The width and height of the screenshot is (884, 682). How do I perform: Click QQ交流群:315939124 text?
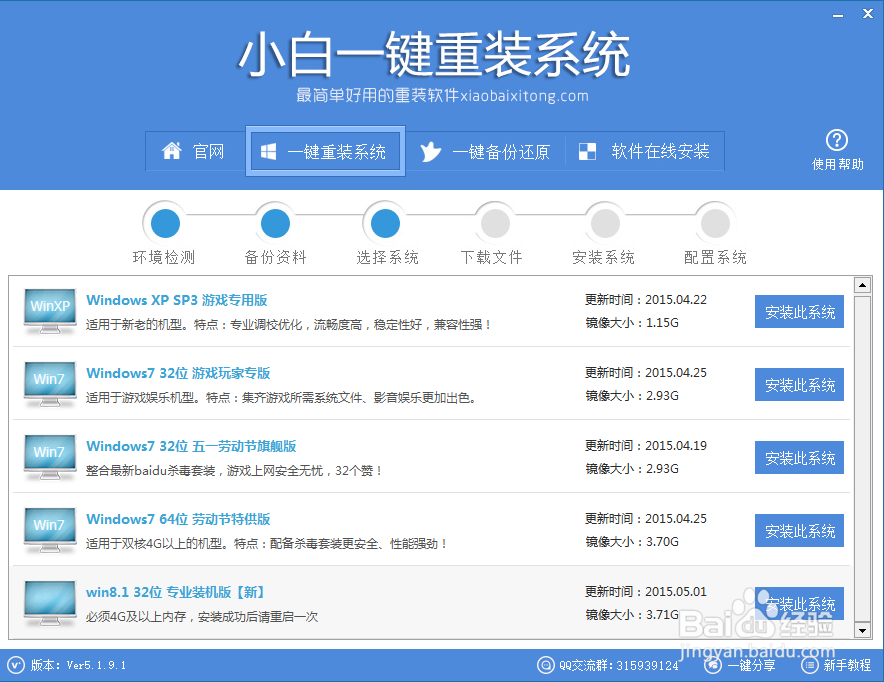619,665
